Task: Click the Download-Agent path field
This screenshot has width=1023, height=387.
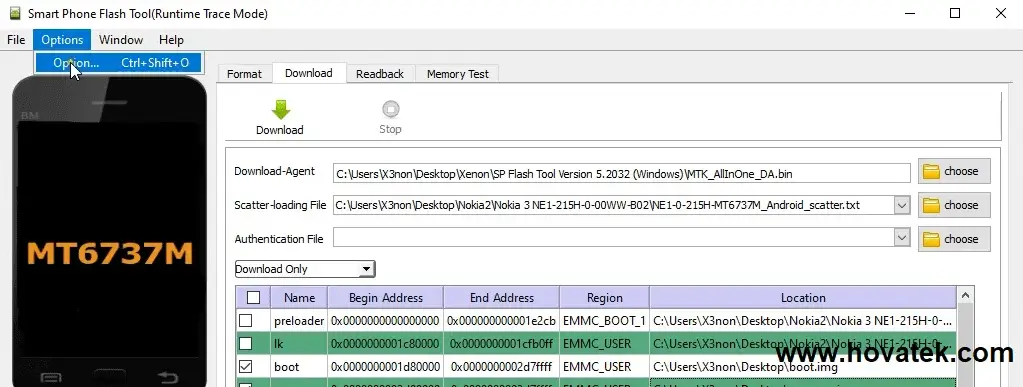Action: tap(621, 173)
